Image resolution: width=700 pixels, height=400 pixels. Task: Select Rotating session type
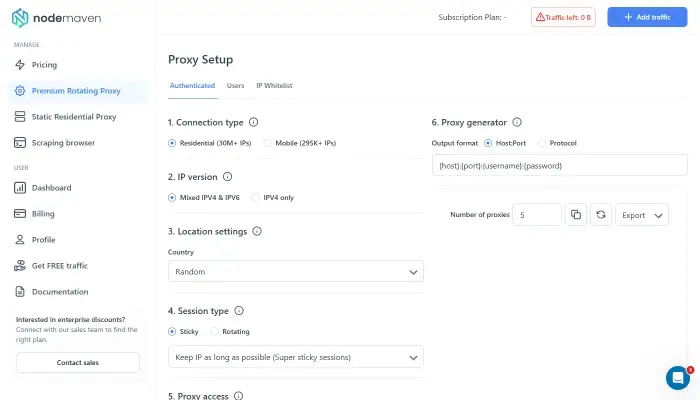coord(214,331)
